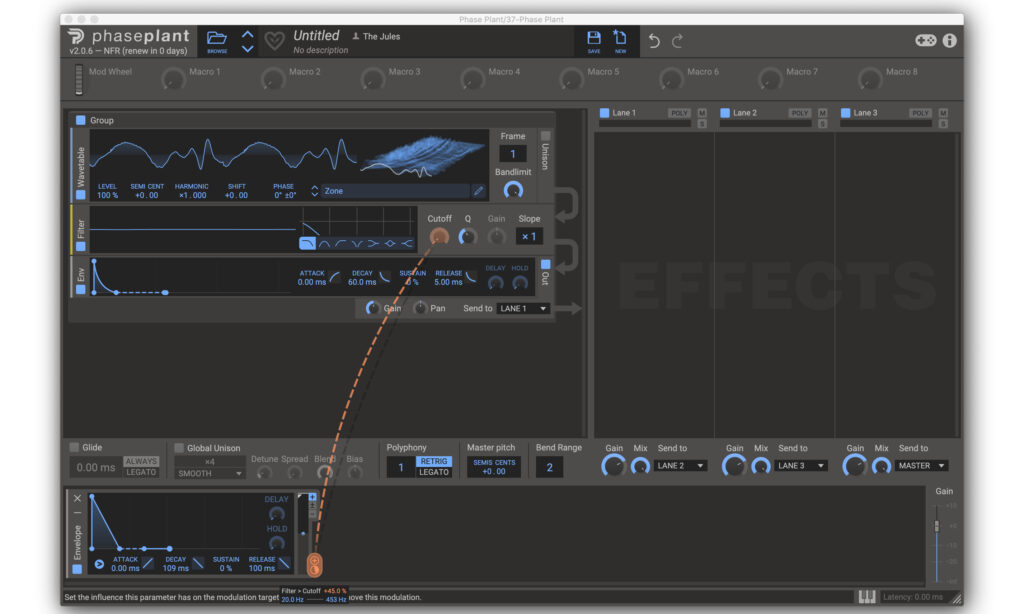Mute Lane 2 with the M button
Image resolution: width=1024 pixels, height=614 pixels.
click(823, 113)
